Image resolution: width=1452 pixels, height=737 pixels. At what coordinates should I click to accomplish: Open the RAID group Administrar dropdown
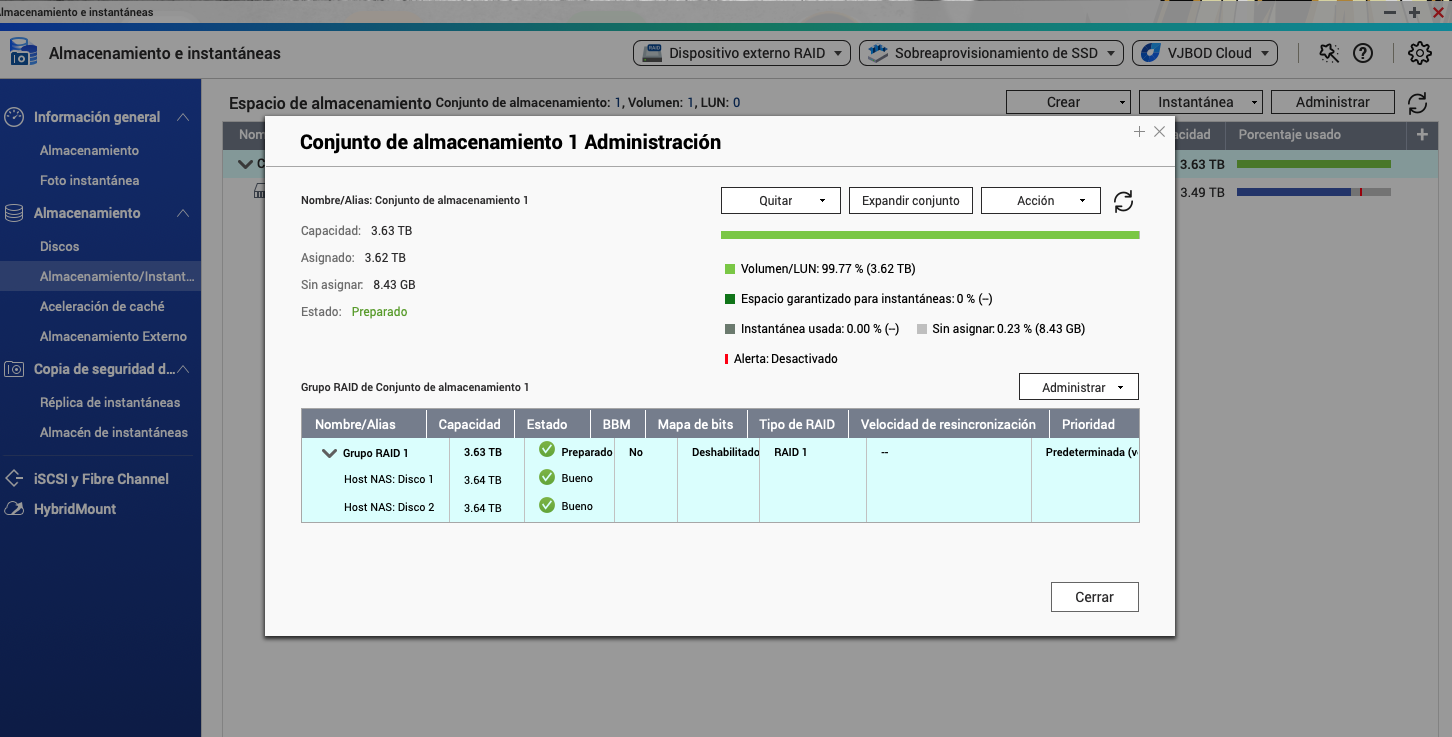pos(1078,387)
